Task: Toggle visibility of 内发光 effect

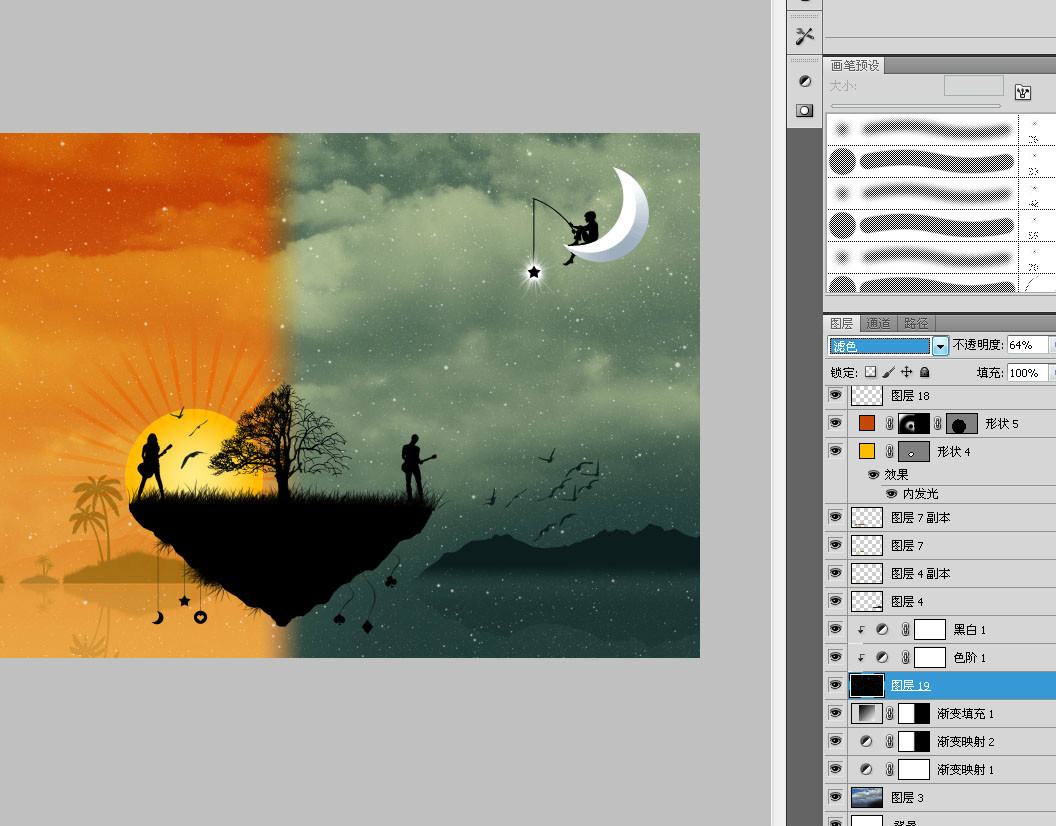Action: 892,494
